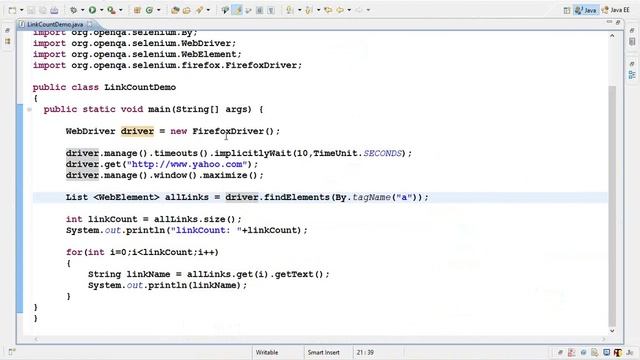
Task: Toggle Word Wrap toolbar icon
Action: coord(248,10)
